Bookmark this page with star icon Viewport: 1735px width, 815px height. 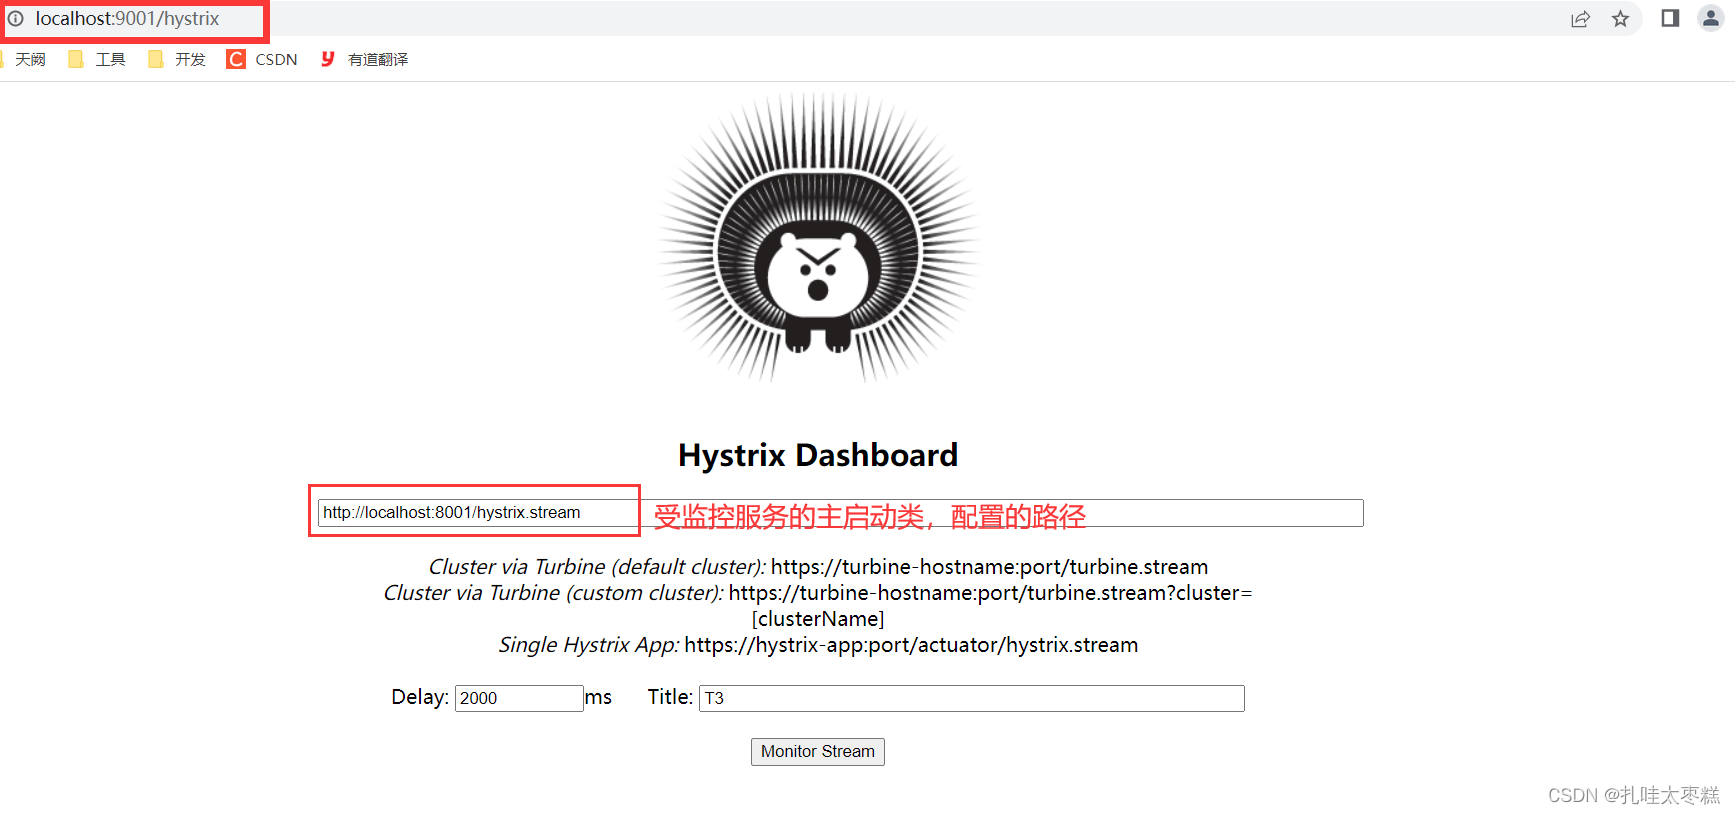[x=1621, y=19]
